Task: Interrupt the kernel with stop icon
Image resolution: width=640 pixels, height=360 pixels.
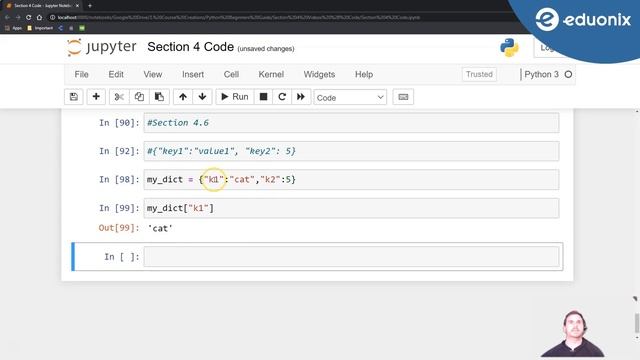Action: [x=263, y=97]
